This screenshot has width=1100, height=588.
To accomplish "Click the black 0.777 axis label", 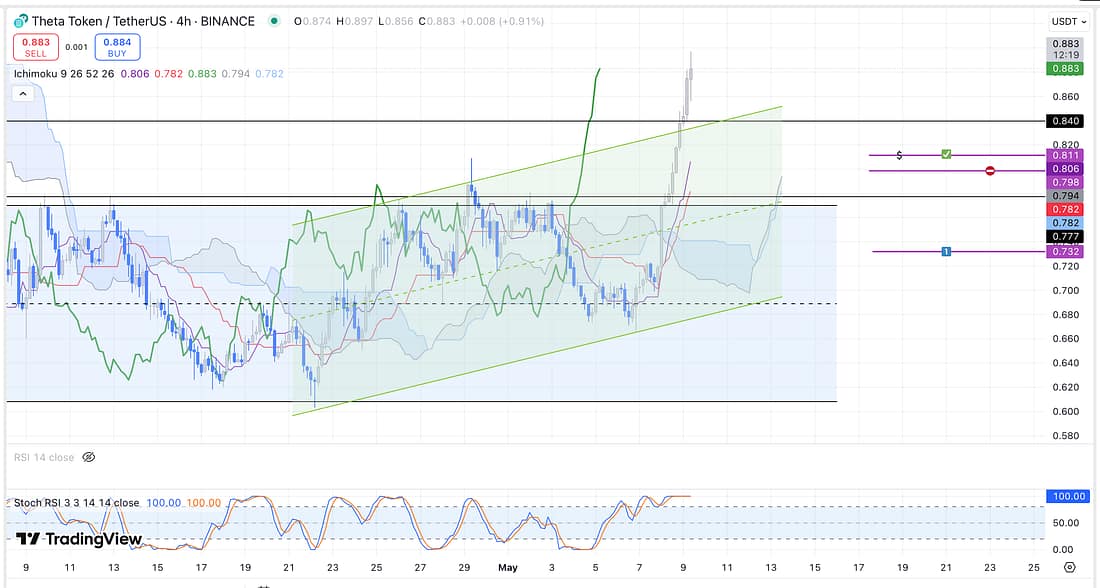I will pos(1065,236).
